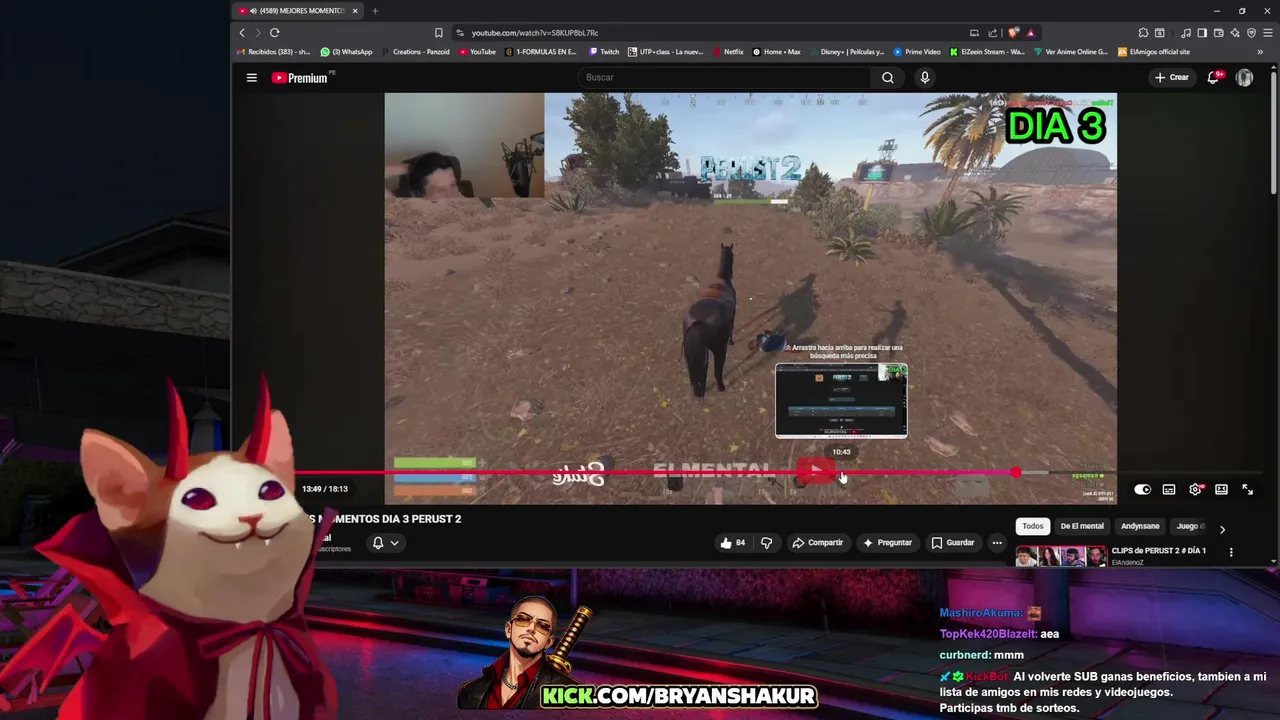Run the search with the magnifier icon

pos(887,77)
